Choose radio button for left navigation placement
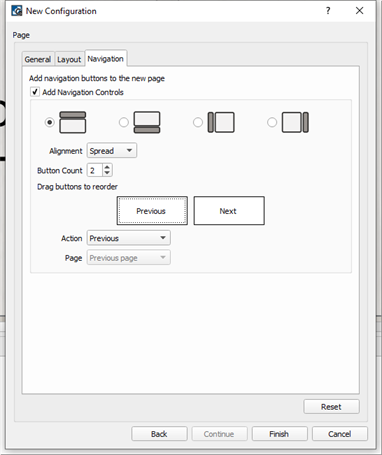Image resolution: width=382 pixels, height=455 pixels. [198, 122]
